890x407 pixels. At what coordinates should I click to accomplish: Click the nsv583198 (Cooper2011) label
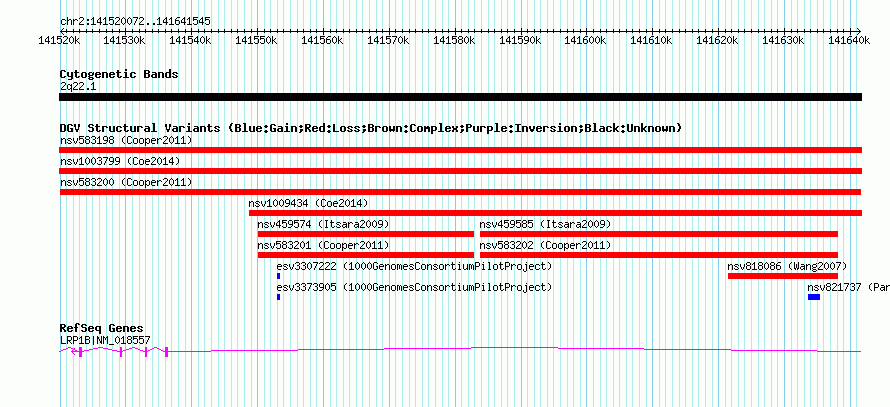[126, 140]
